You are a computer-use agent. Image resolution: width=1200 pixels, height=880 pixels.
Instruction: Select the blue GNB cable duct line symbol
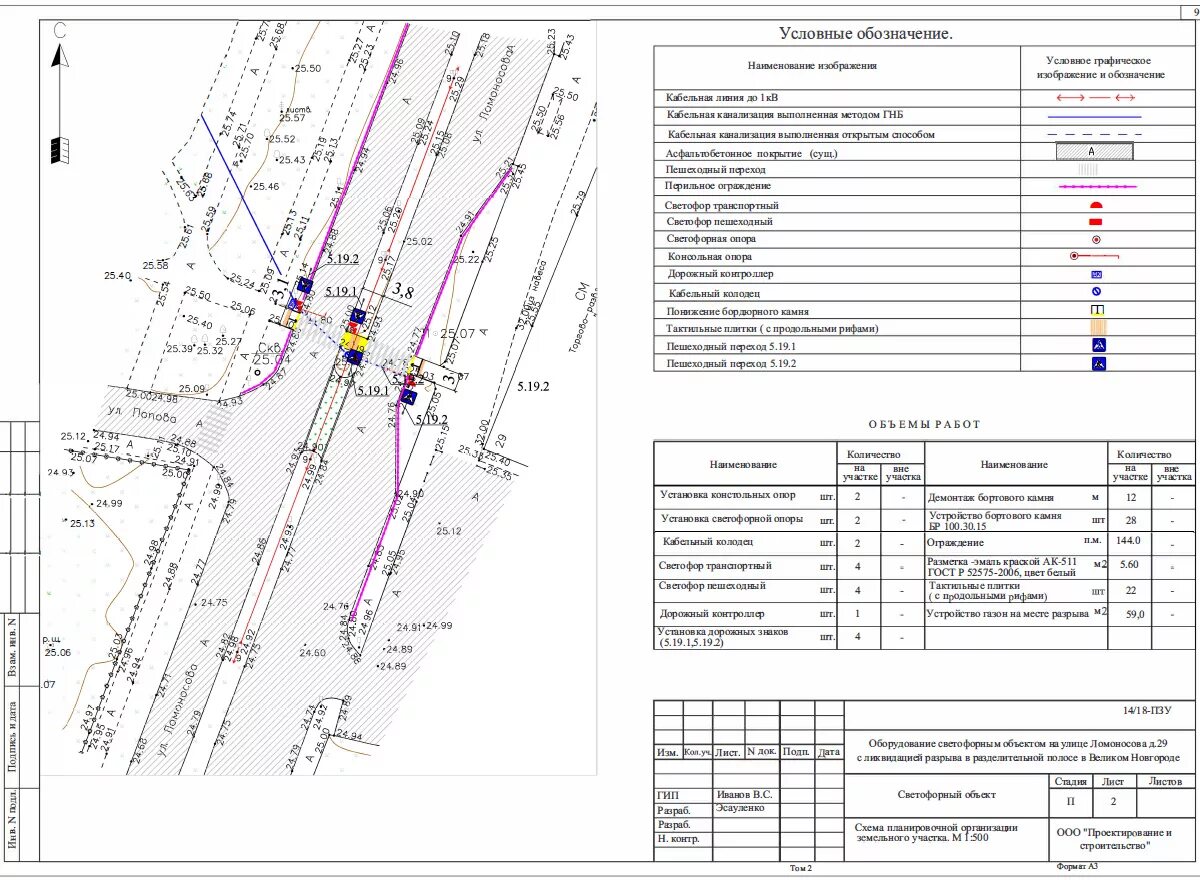pos(1095,117)
